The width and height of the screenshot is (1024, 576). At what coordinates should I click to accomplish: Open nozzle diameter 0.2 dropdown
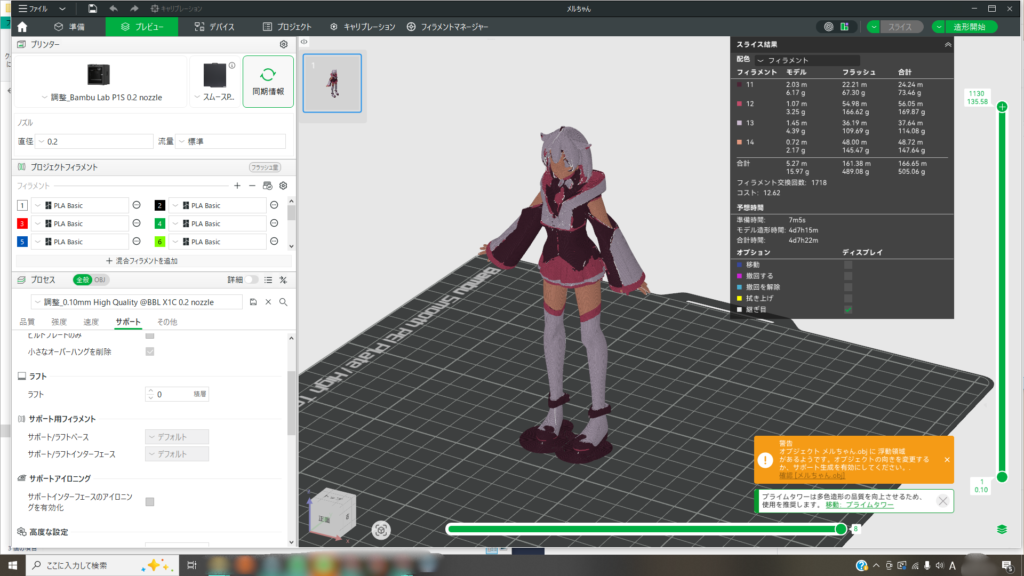tap(94, 141)
